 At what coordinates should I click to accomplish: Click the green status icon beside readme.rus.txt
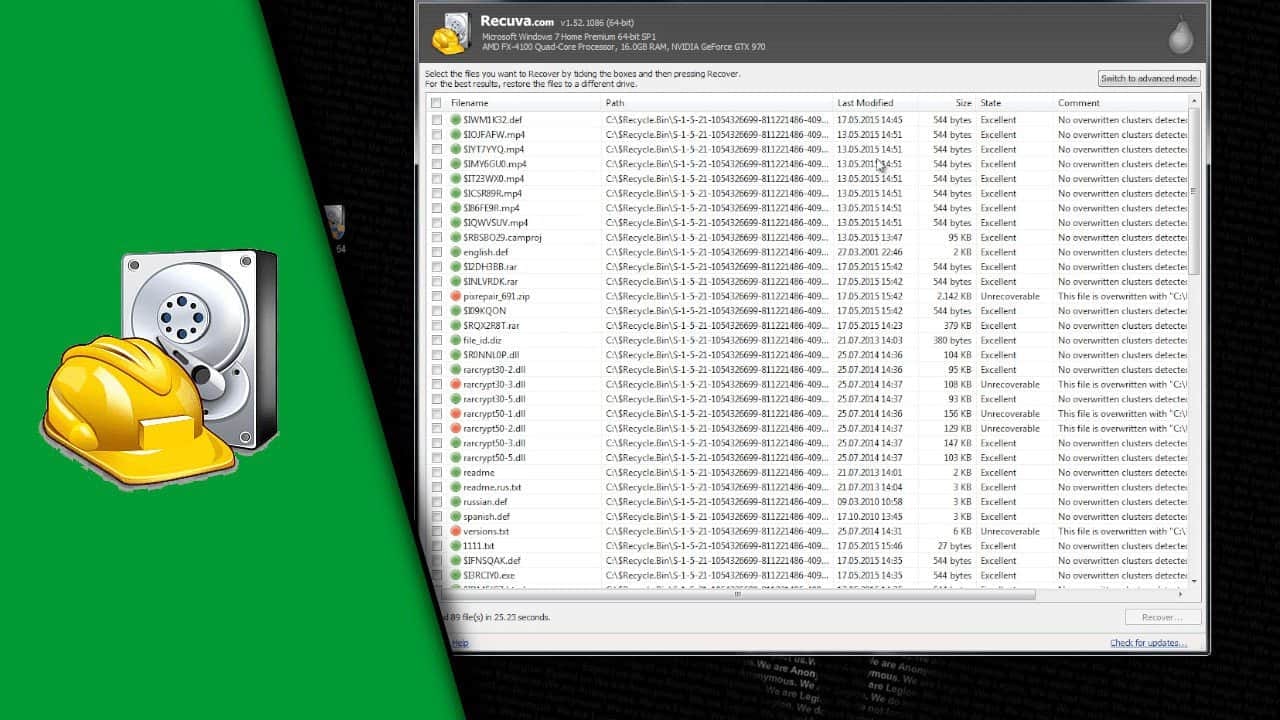(x=456, y=487)
